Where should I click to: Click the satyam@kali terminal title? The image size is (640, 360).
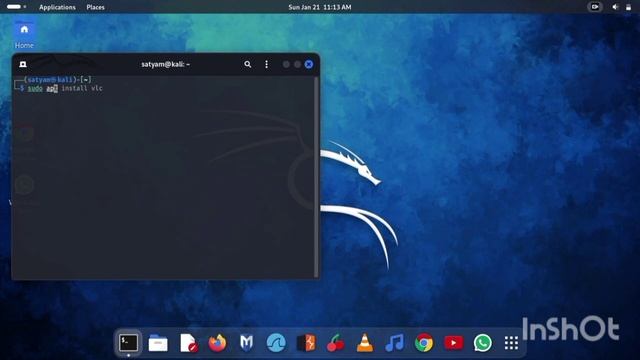point(165,64)
